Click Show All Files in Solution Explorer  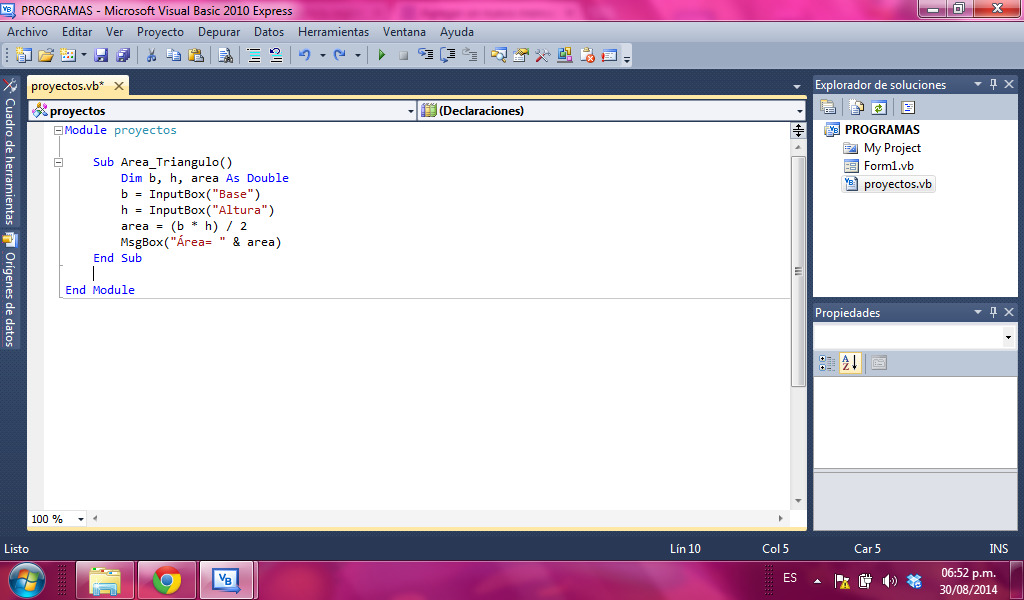(x=856, y=107)
